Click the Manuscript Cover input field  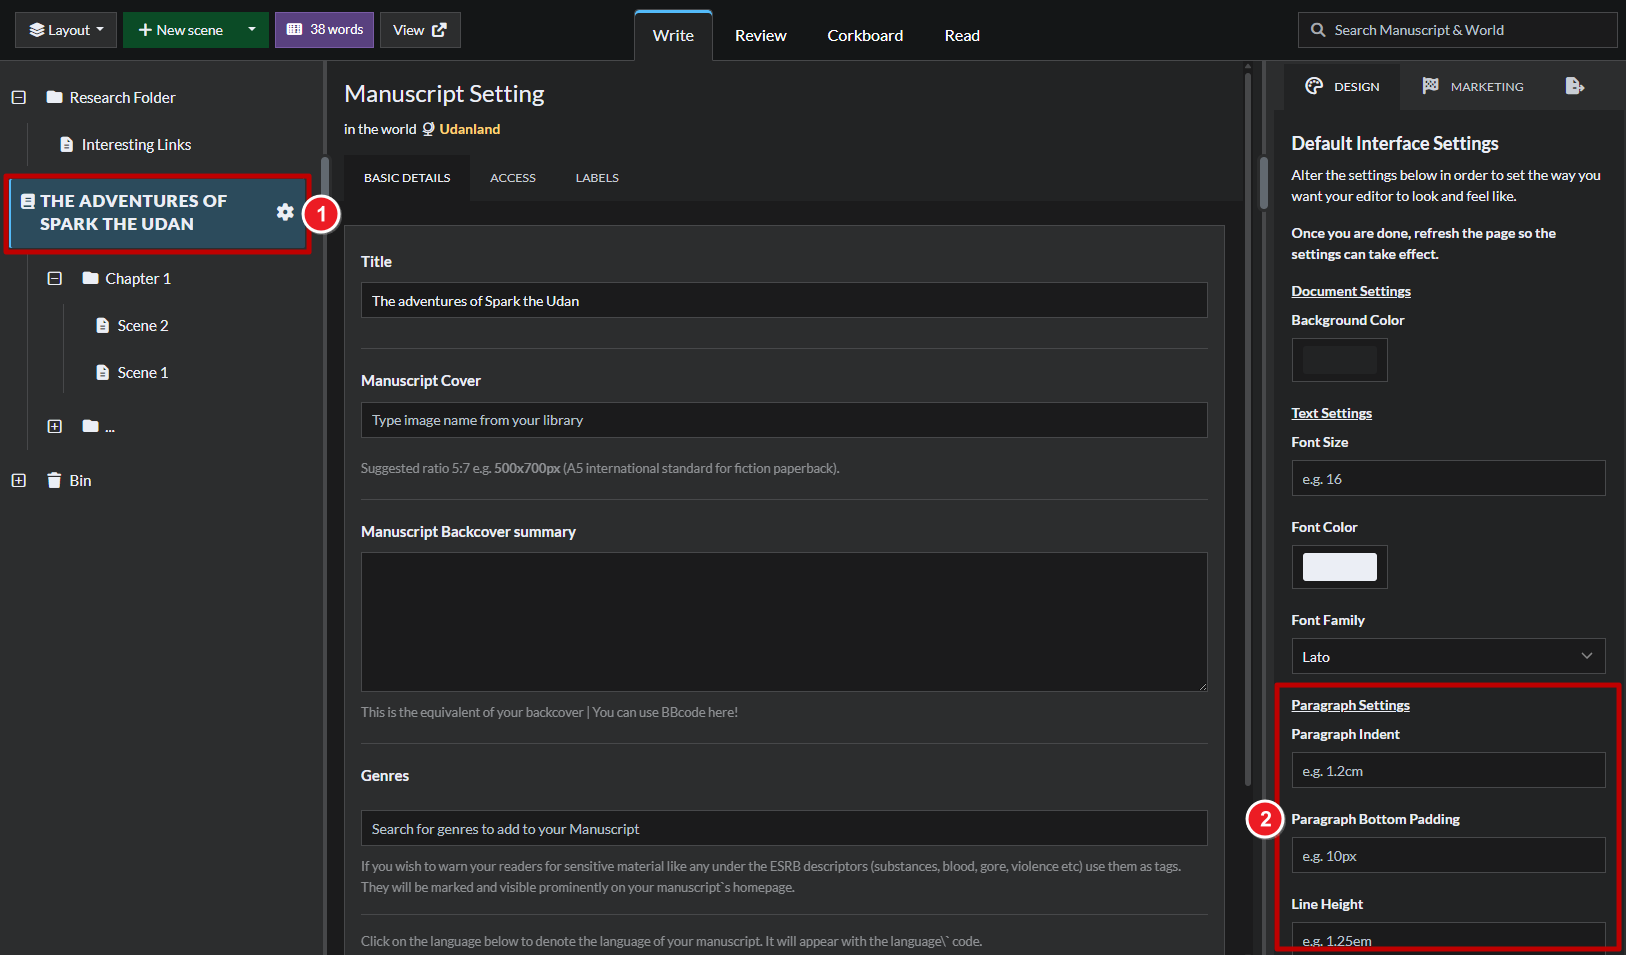784,420
